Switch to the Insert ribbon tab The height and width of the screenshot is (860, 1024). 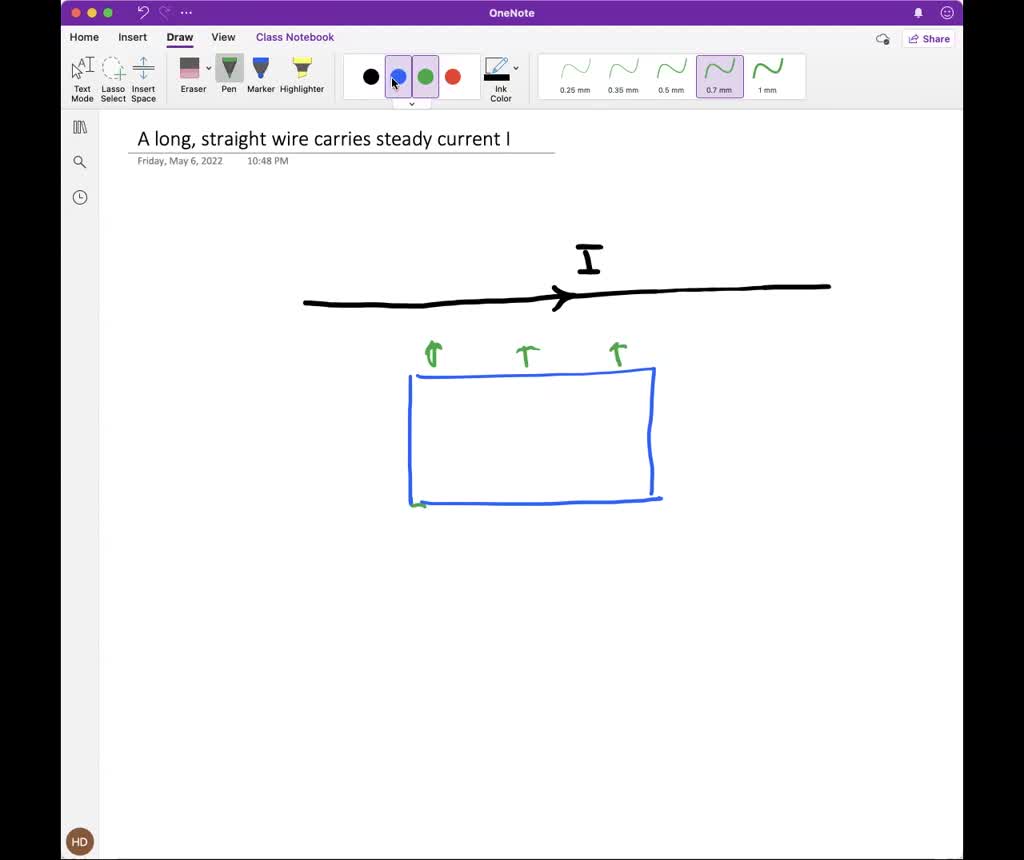133,37
